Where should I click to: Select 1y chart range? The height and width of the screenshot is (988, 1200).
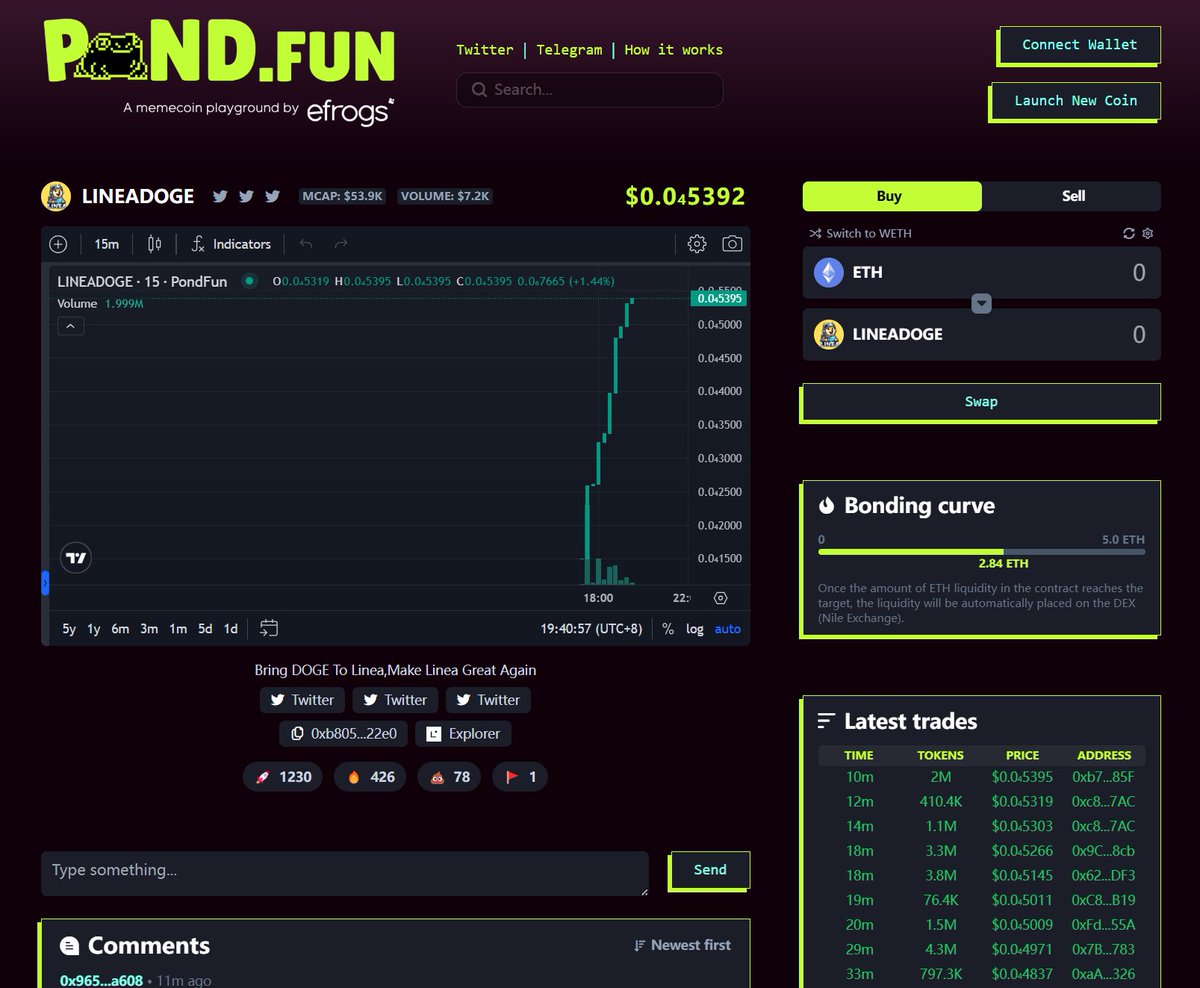coord(94,629)
